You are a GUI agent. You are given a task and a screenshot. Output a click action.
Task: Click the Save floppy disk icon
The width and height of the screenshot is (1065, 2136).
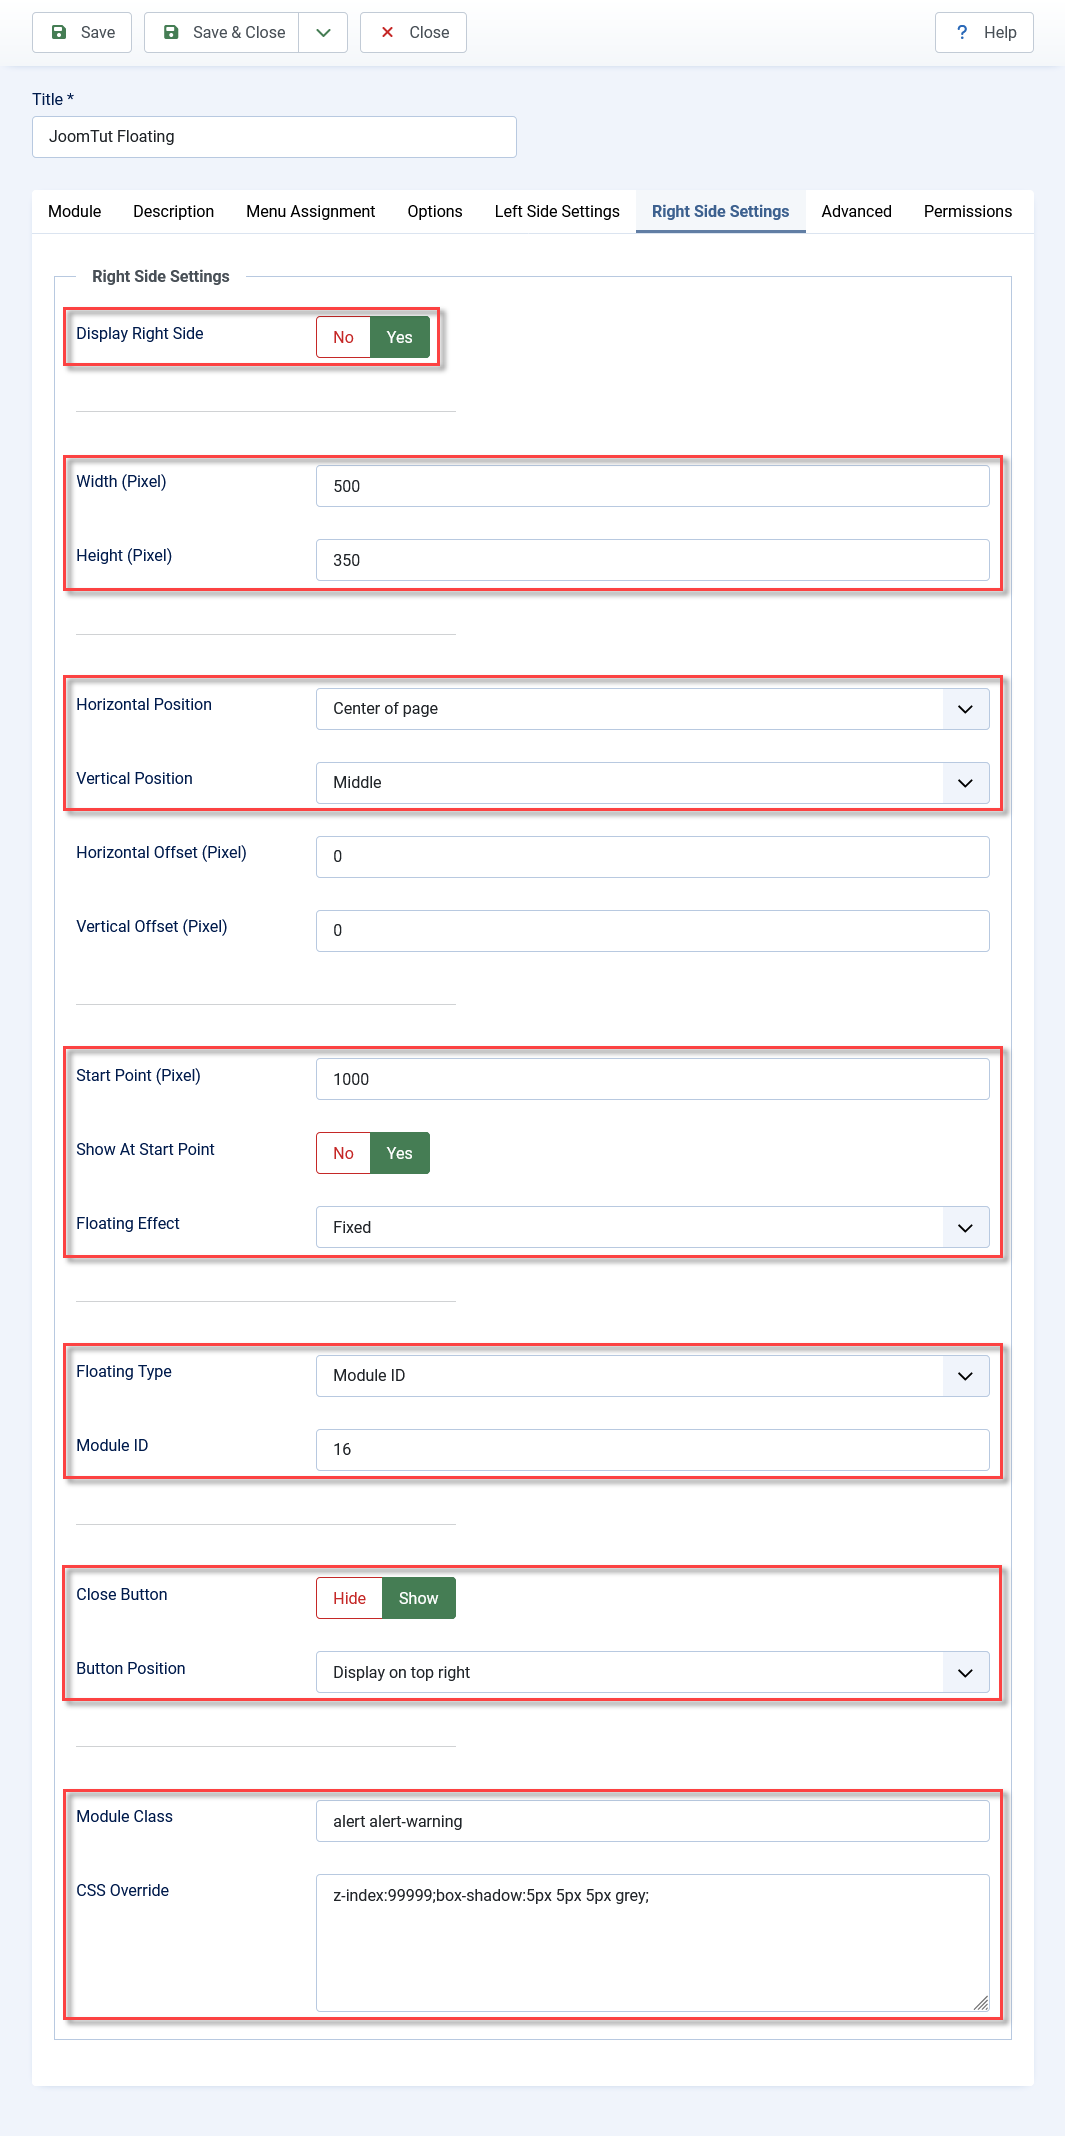(x=60, y=32)
